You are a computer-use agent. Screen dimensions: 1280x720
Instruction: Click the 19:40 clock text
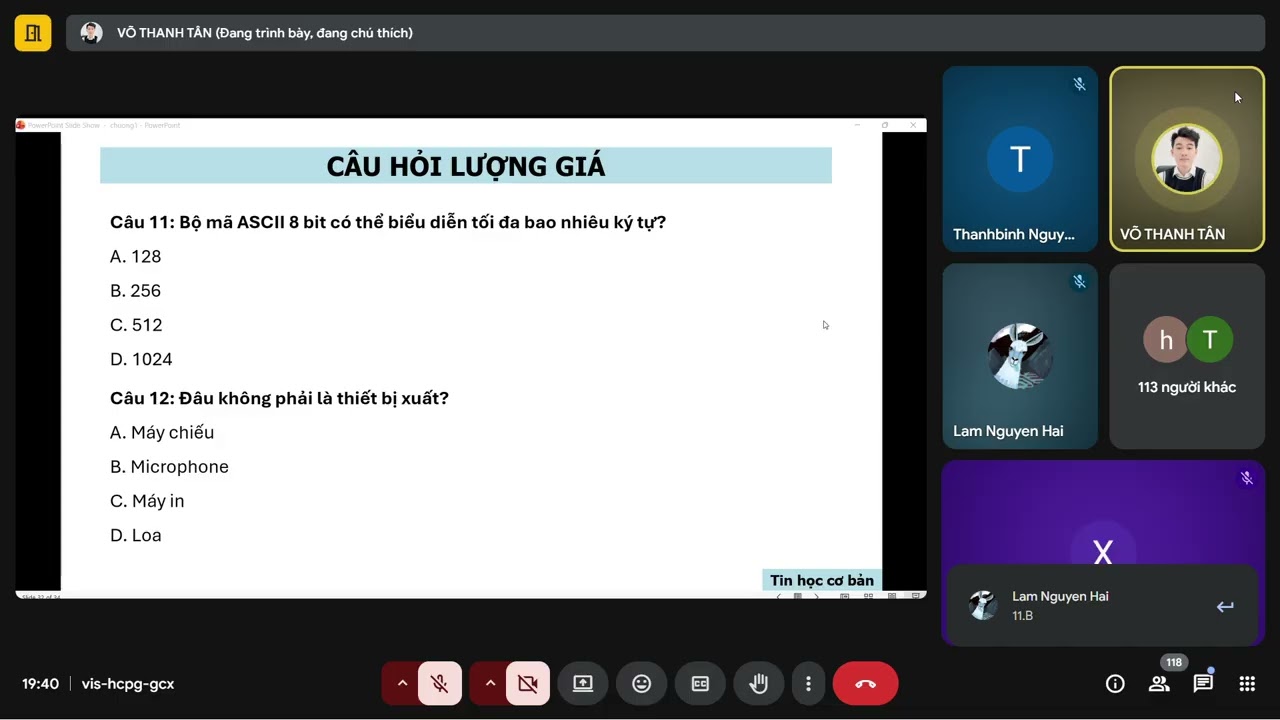coord(40,684)
